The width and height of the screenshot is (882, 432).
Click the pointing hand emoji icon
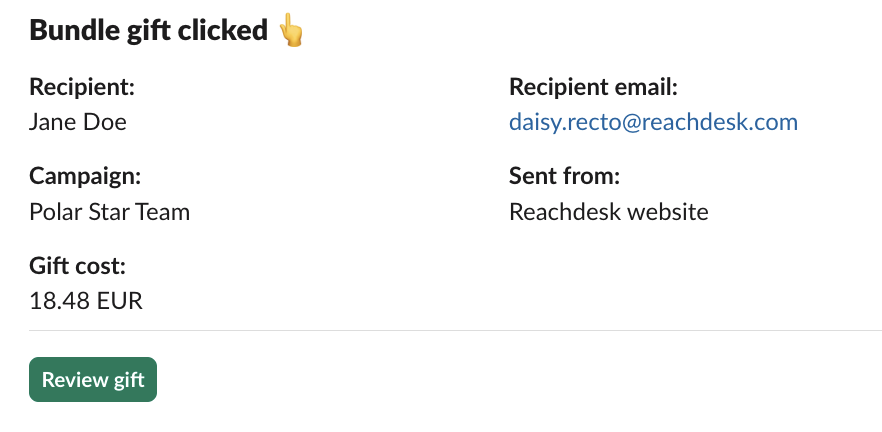click(291, 30)
